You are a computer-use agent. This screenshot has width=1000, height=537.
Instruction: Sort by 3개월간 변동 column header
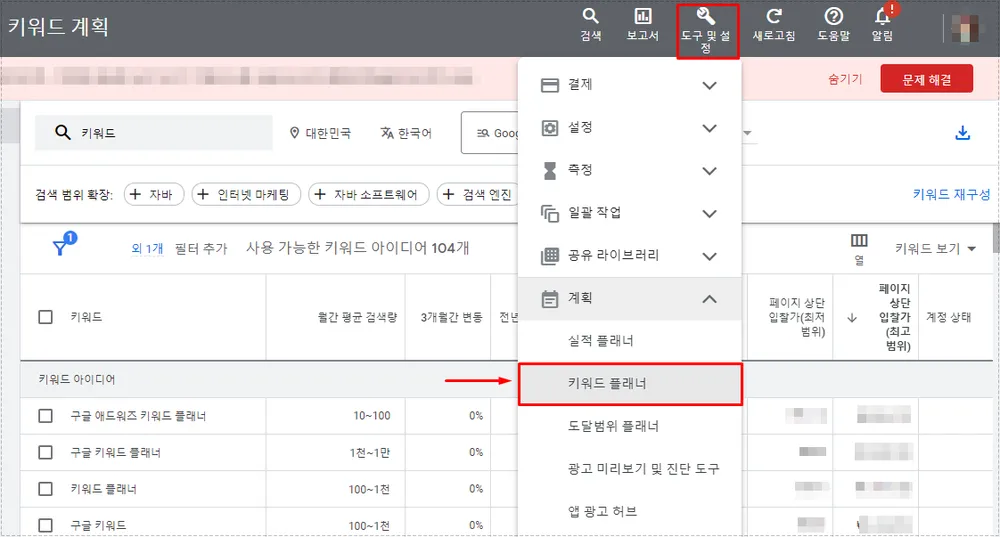(451, 317)
